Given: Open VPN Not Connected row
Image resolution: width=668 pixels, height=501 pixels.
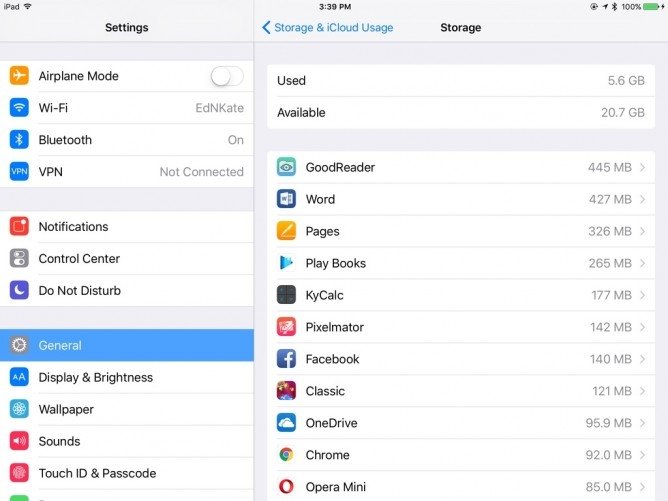Looking at the screenshot, I should pos(127,172).
